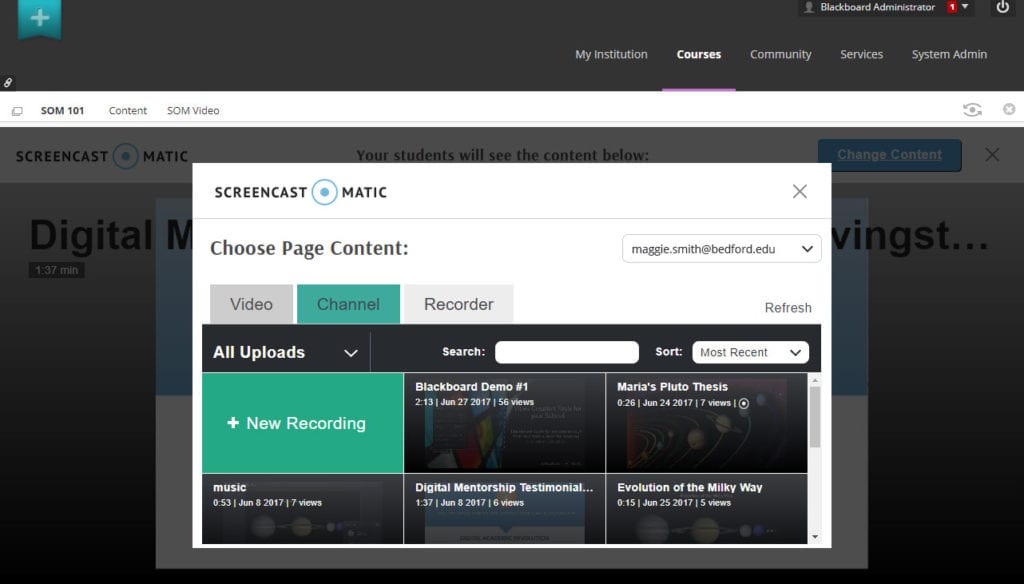Open the Content breadcrumb link

coord(128,110)
